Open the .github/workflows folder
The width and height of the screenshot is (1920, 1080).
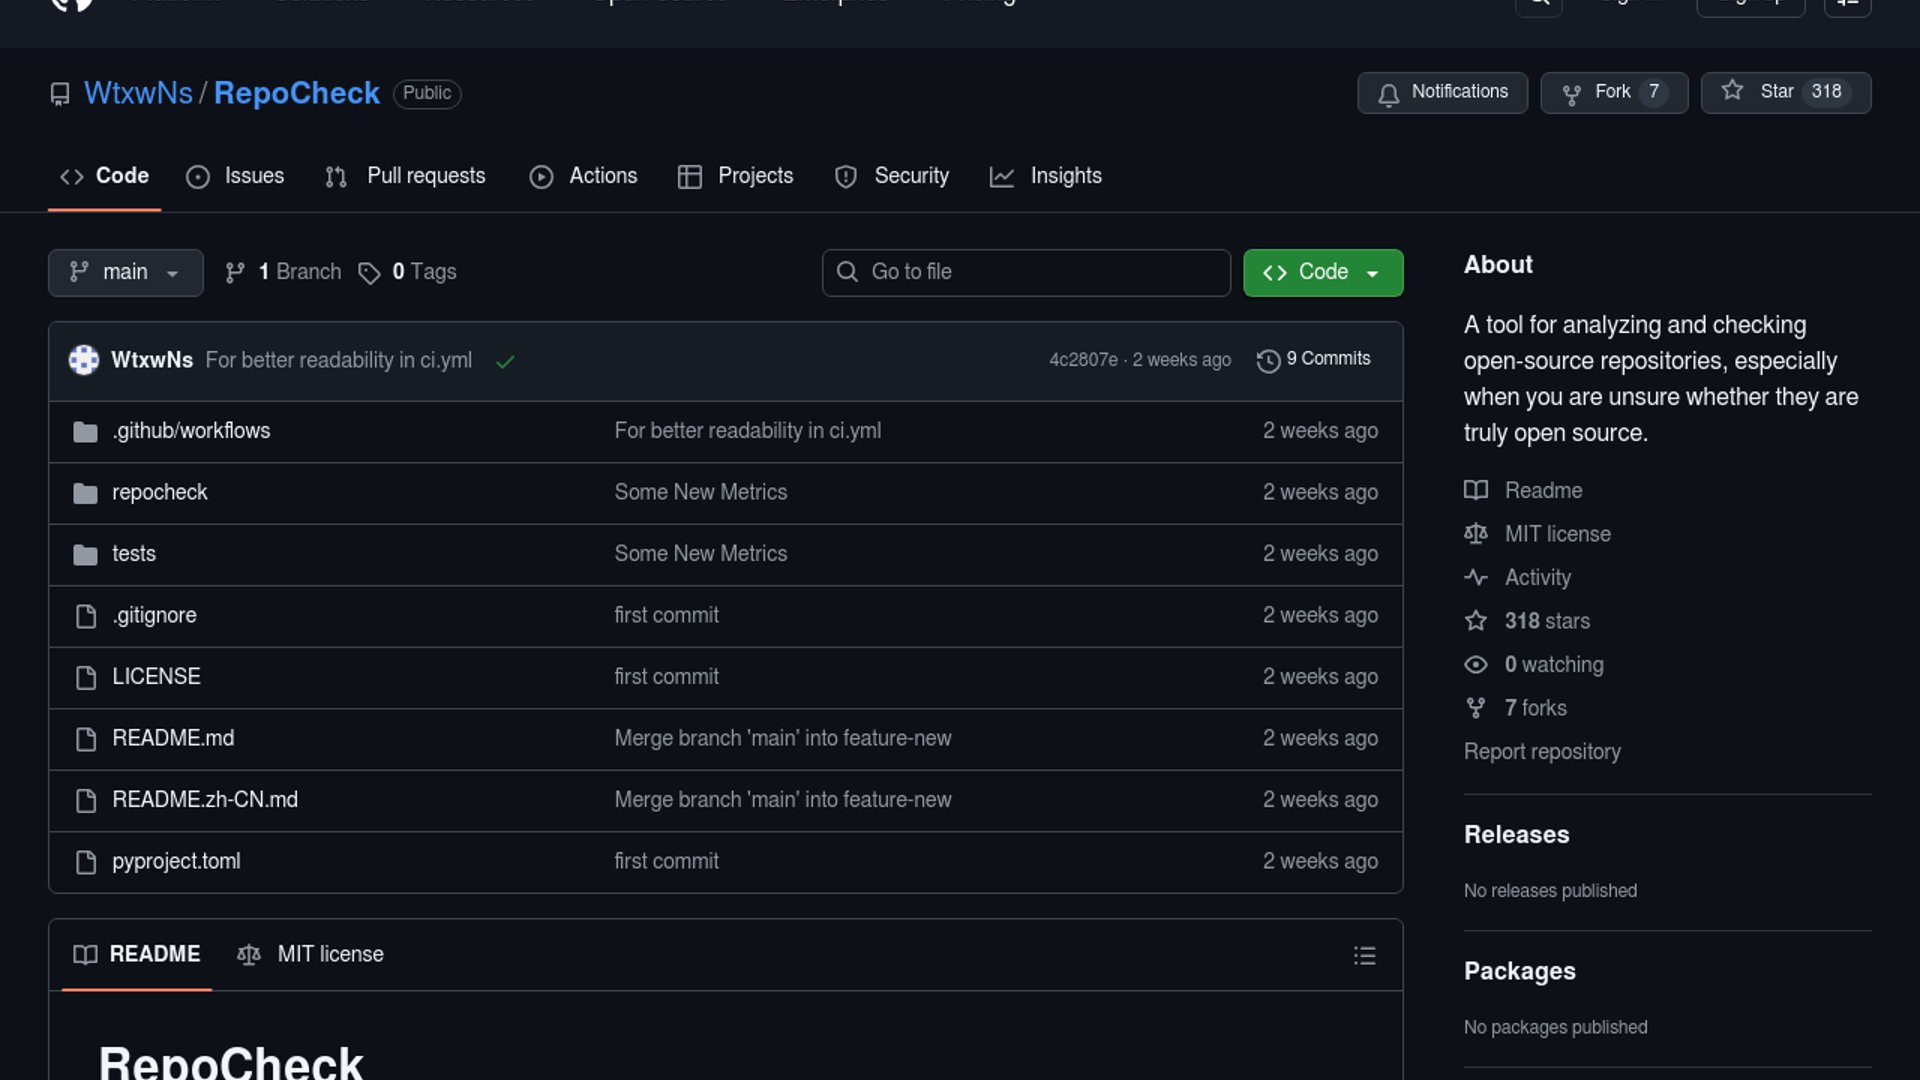191,431
